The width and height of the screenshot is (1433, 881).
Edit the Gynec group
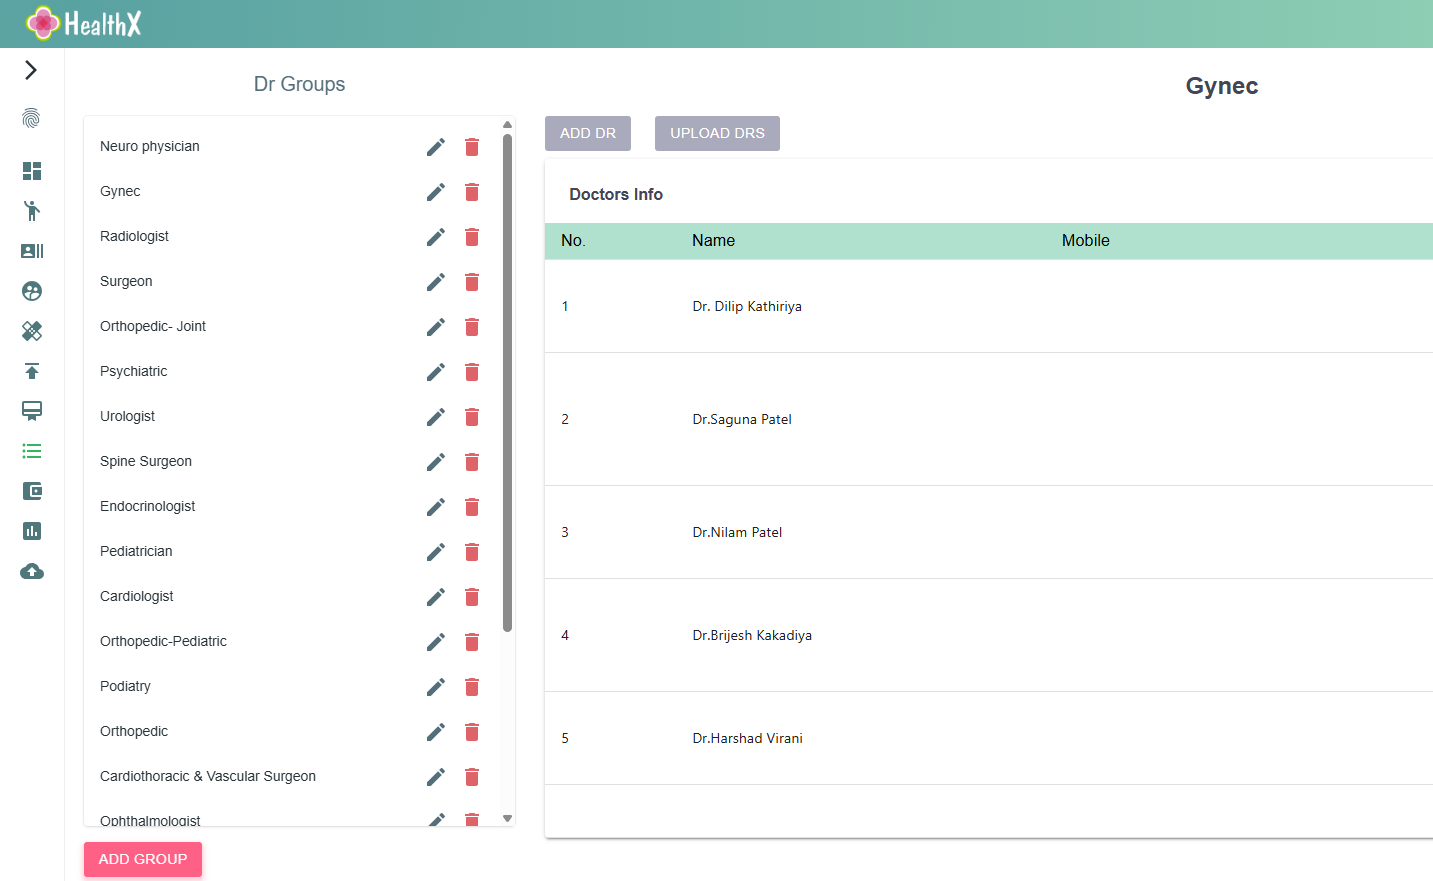click(x=435, y=192)
